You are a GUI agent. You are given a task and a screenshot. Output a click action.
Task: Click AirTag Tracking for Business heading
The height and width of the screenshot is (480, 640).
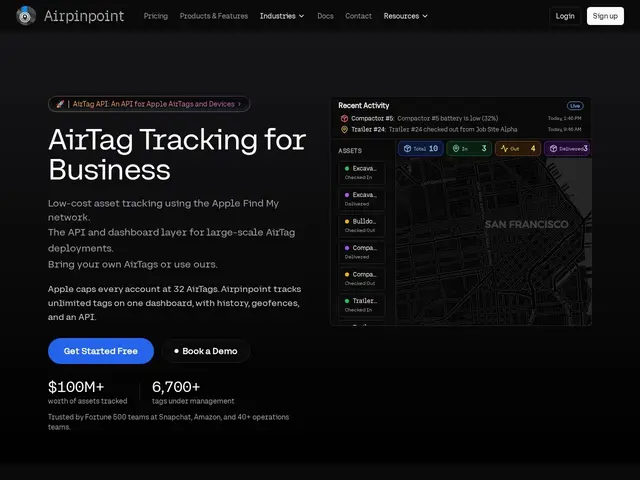(177, 154)
